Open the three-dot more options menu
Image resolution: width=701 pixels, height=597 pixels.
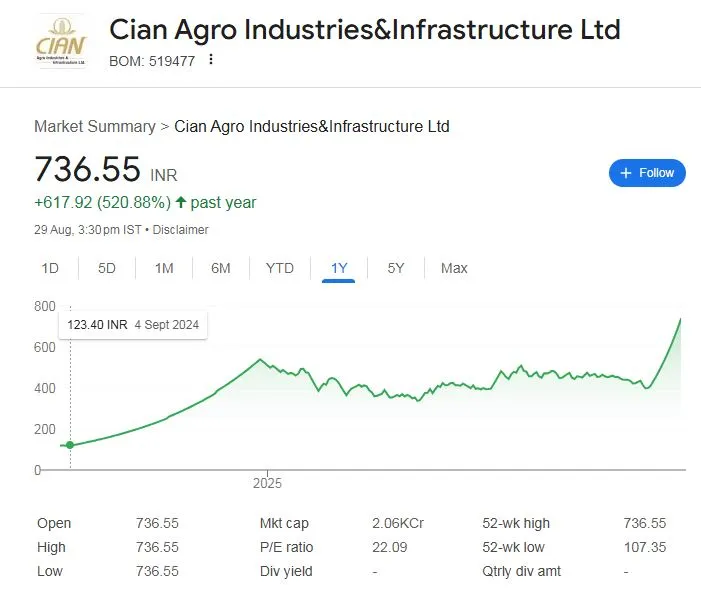pos(211,59)
